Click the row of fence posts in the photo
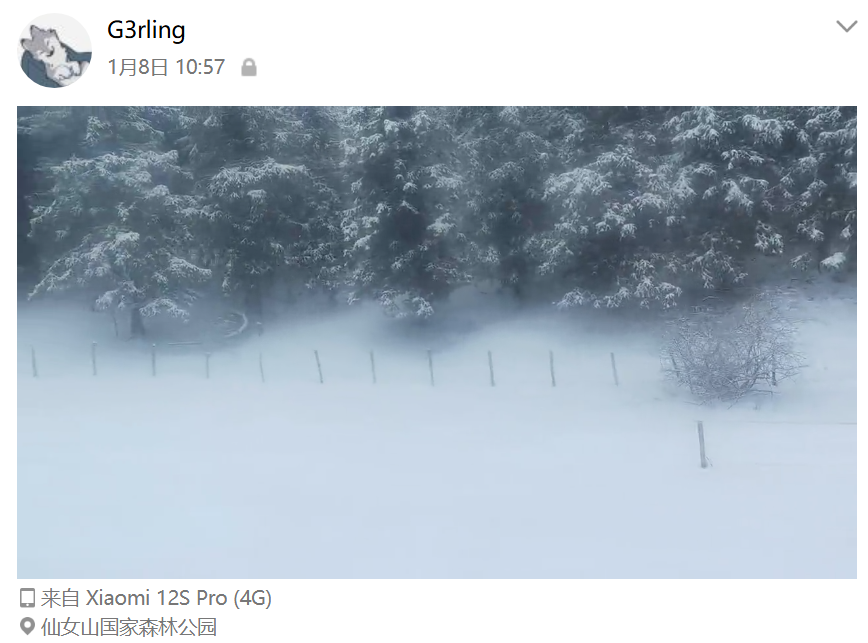The image size is (868, 643). click(325, 364)
